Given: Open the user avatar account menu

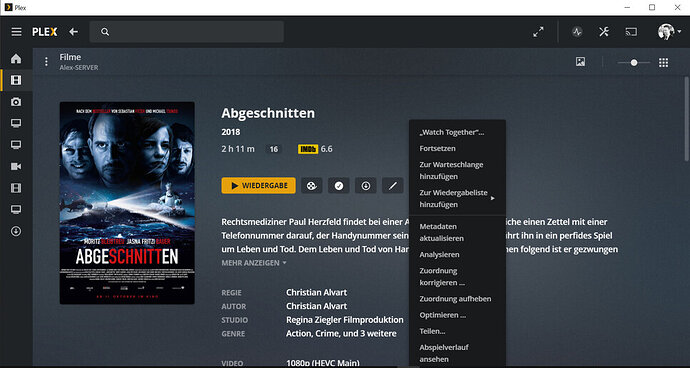Looking at the screenshot, I should [x=669, y=32].
